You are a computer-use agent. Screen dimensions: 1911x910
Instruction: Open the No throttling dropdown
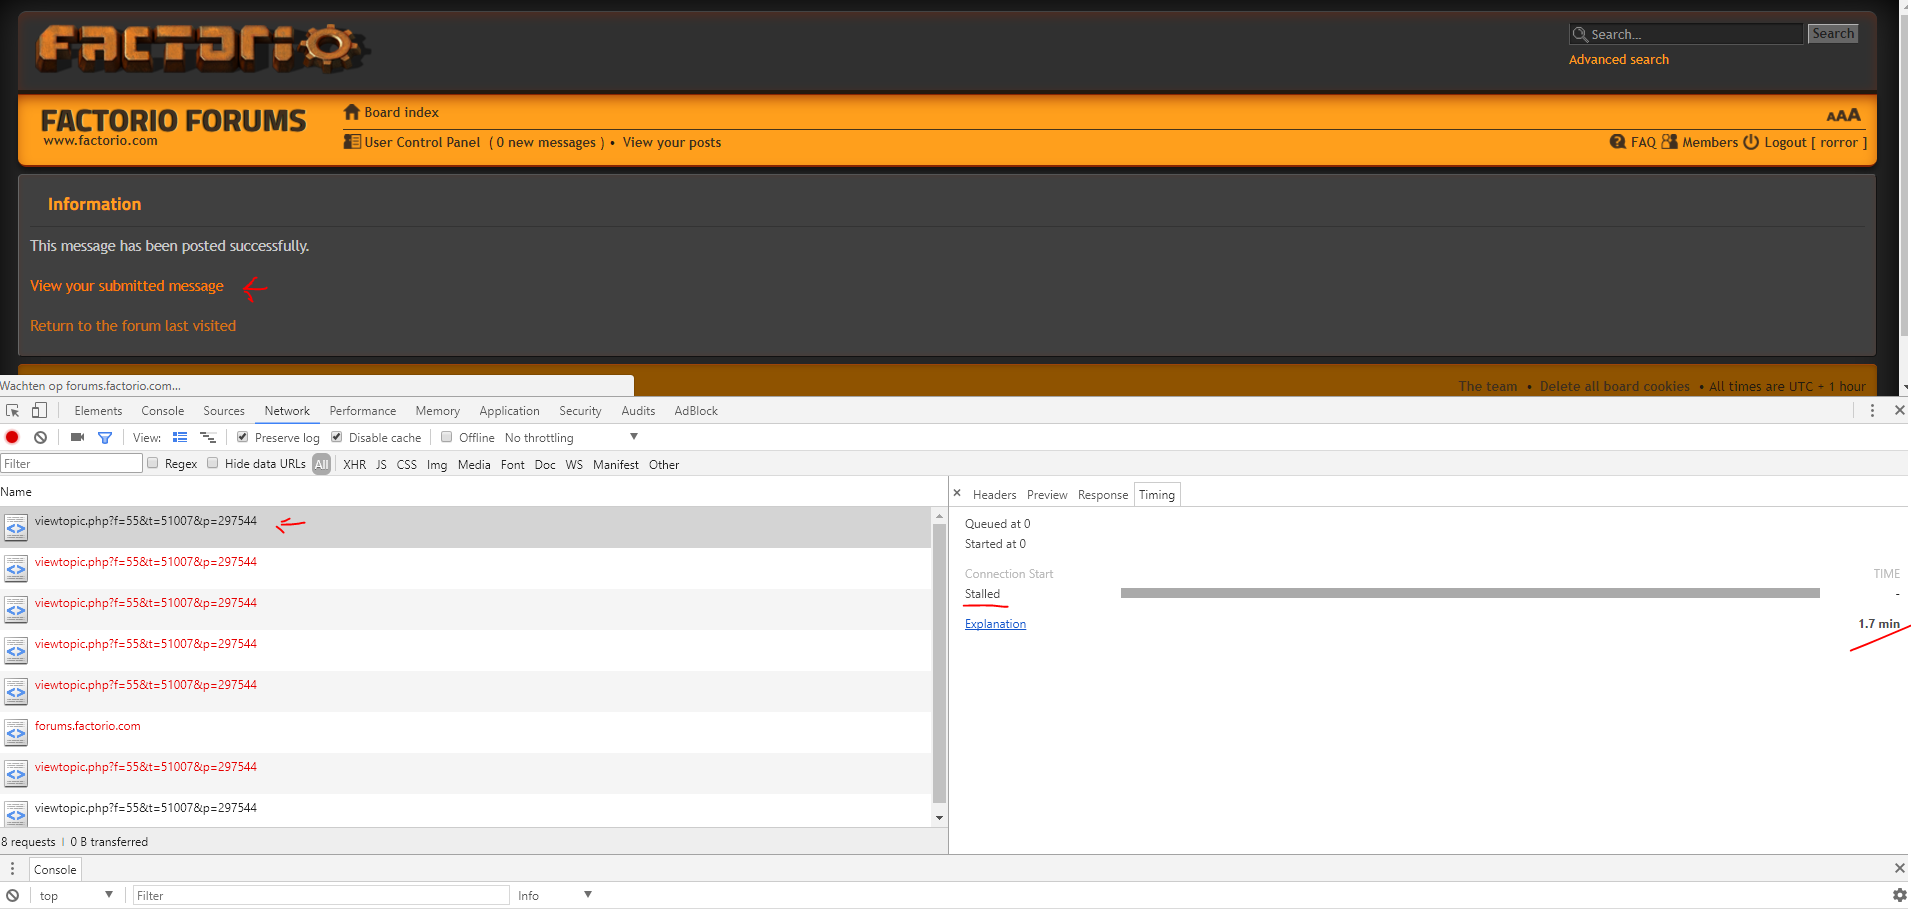point(571,438)
